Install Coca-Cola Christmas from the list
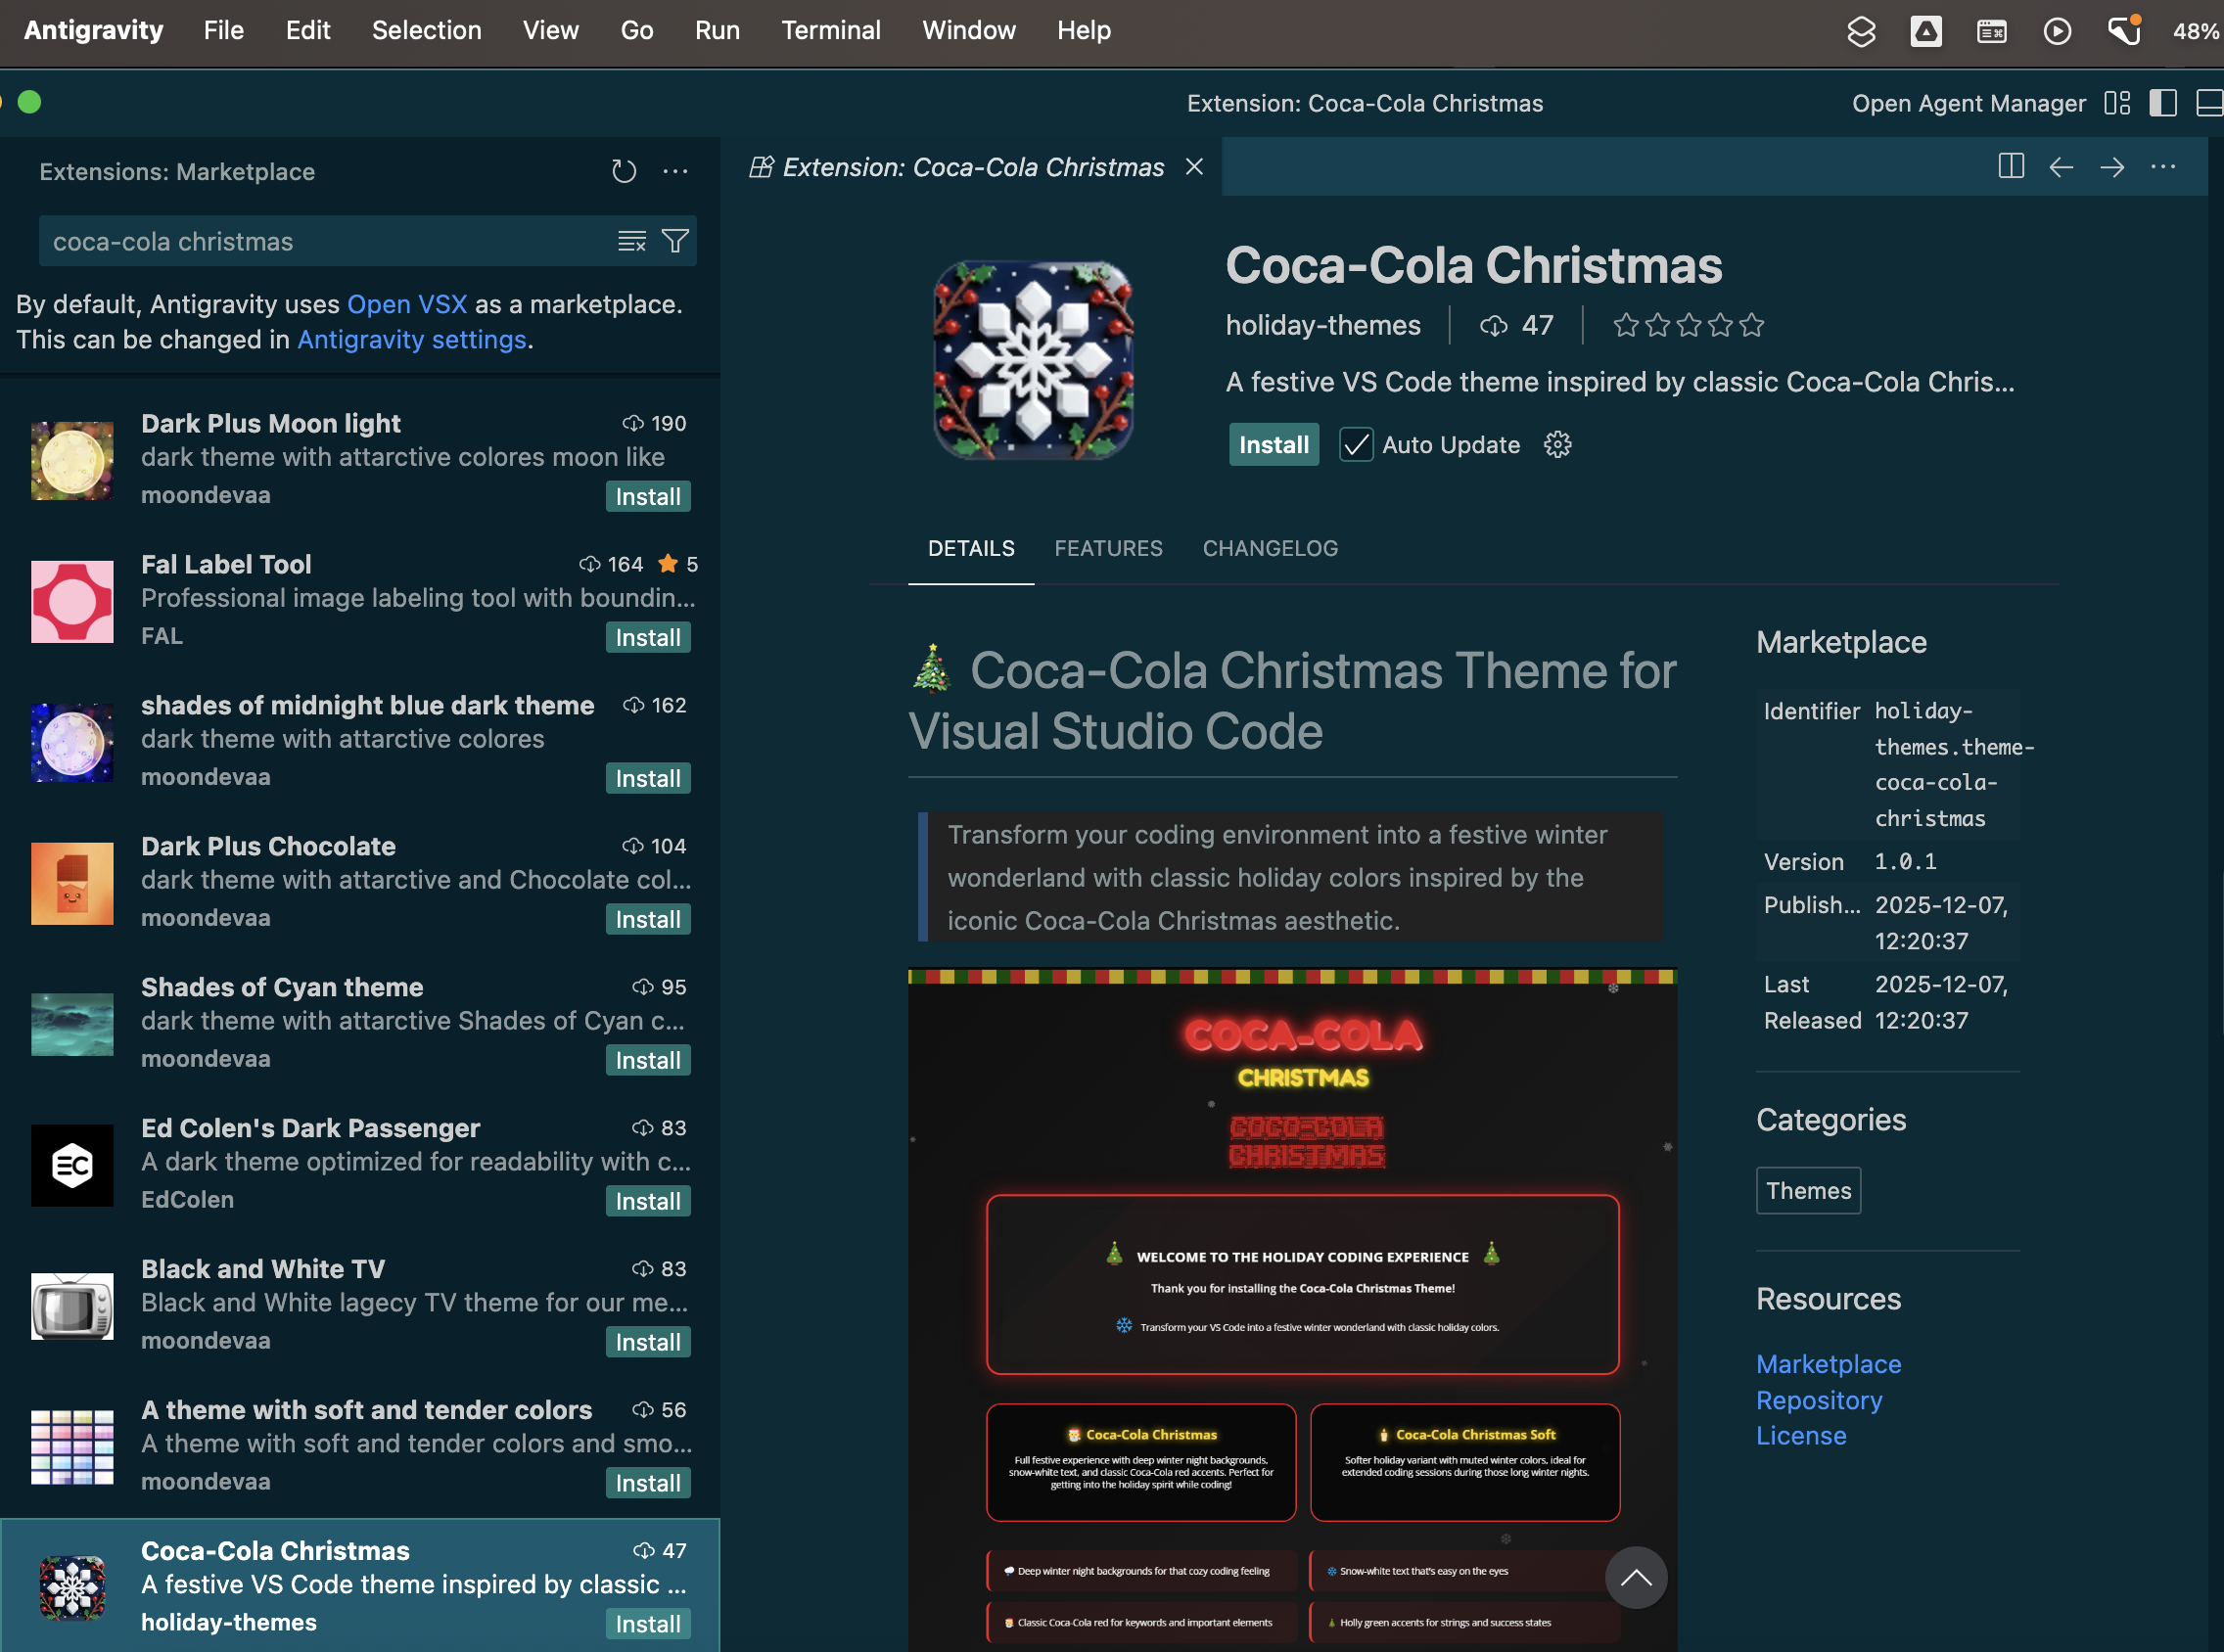Image resolution: width=2224 pixels, height=1652 pixels. [x=648, y=1625]
